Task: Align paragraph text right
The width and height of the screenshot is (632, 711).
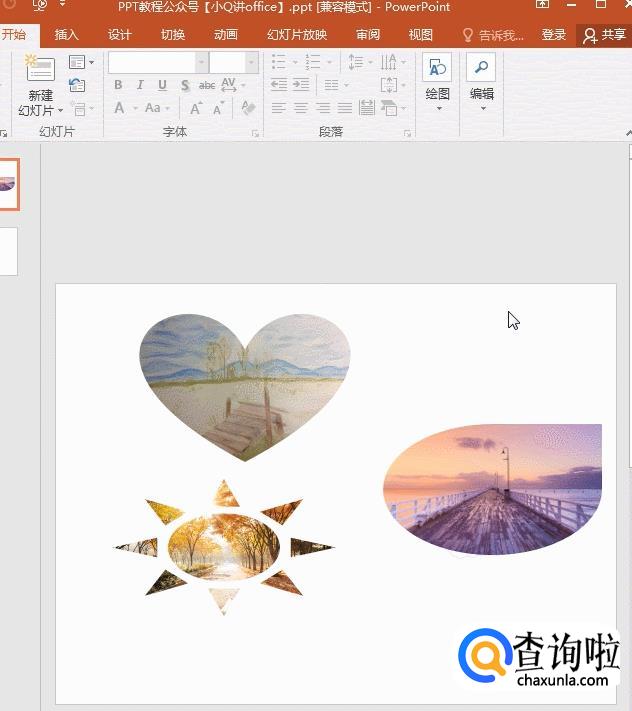Action: pos(323,108)
